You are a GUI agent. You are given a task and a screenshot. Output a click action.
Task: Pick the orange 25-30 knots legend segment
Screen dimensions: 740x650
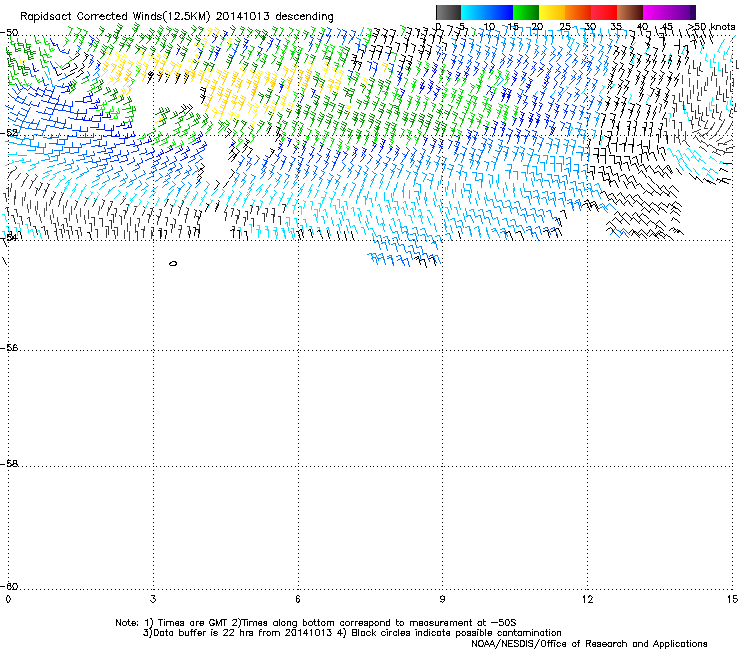tap(578, 12)
